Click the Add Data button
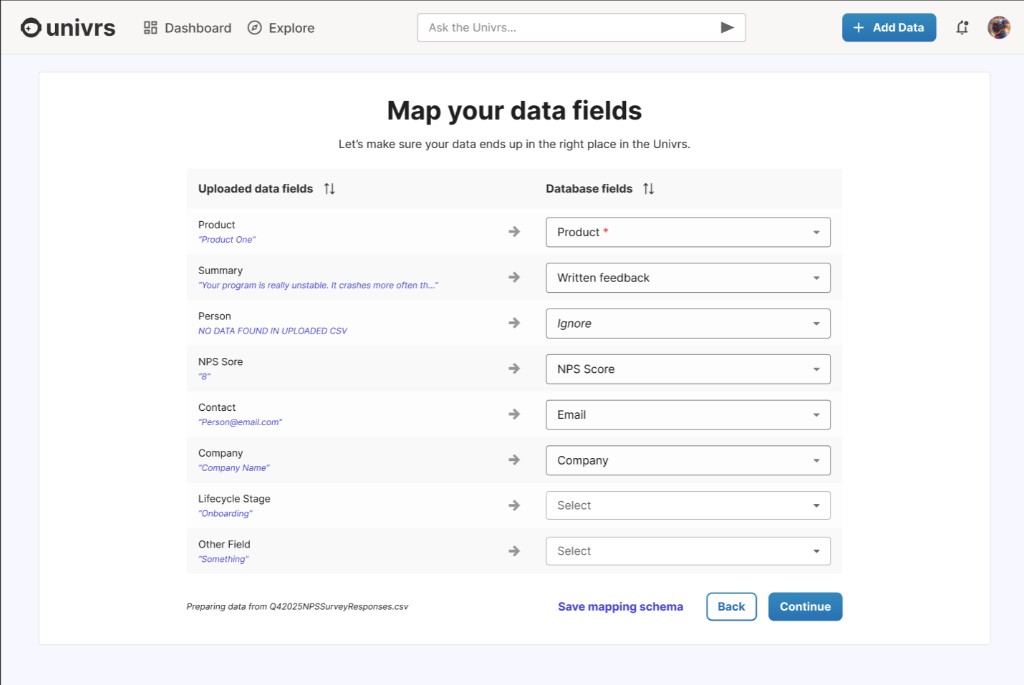Image resolution: width=1024 pixels, height=685 pixels. 889,27
